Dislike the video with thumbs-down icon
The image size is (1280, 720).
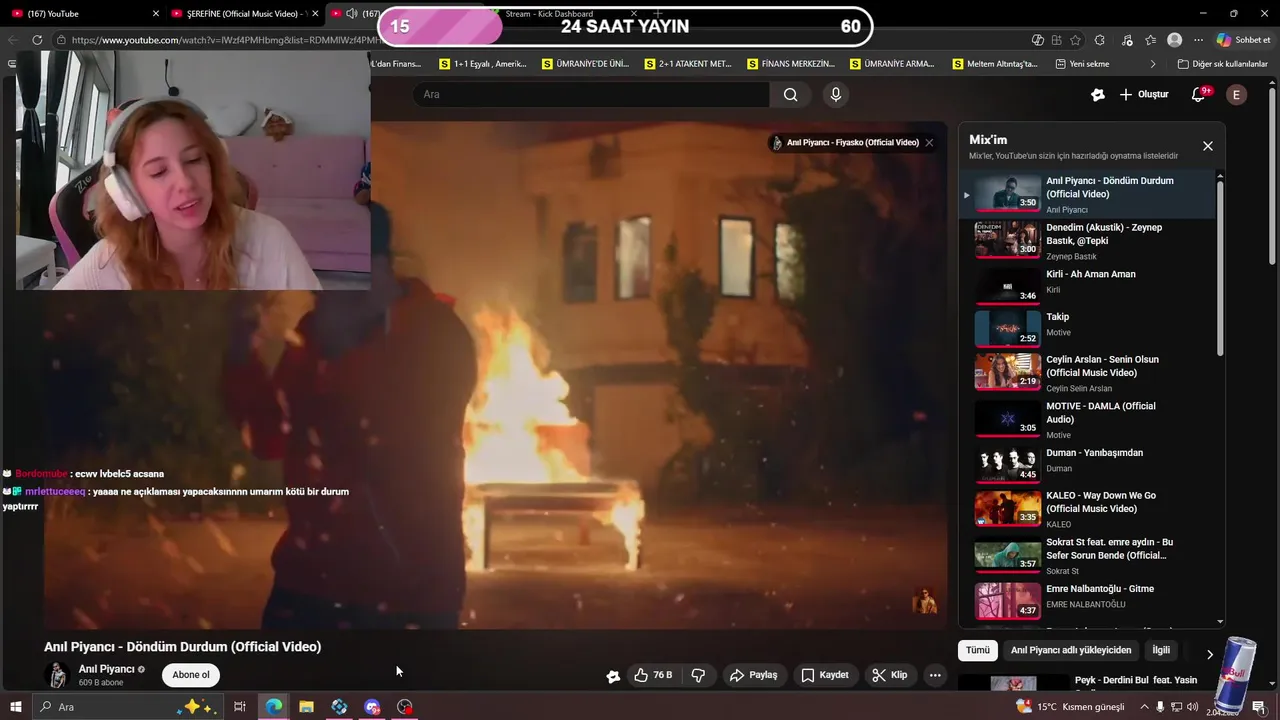(x=698, y=675)
